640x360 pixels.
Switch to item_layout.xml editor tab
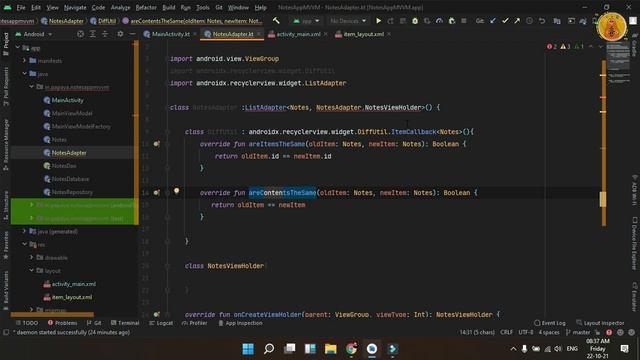tap(362, 34)
